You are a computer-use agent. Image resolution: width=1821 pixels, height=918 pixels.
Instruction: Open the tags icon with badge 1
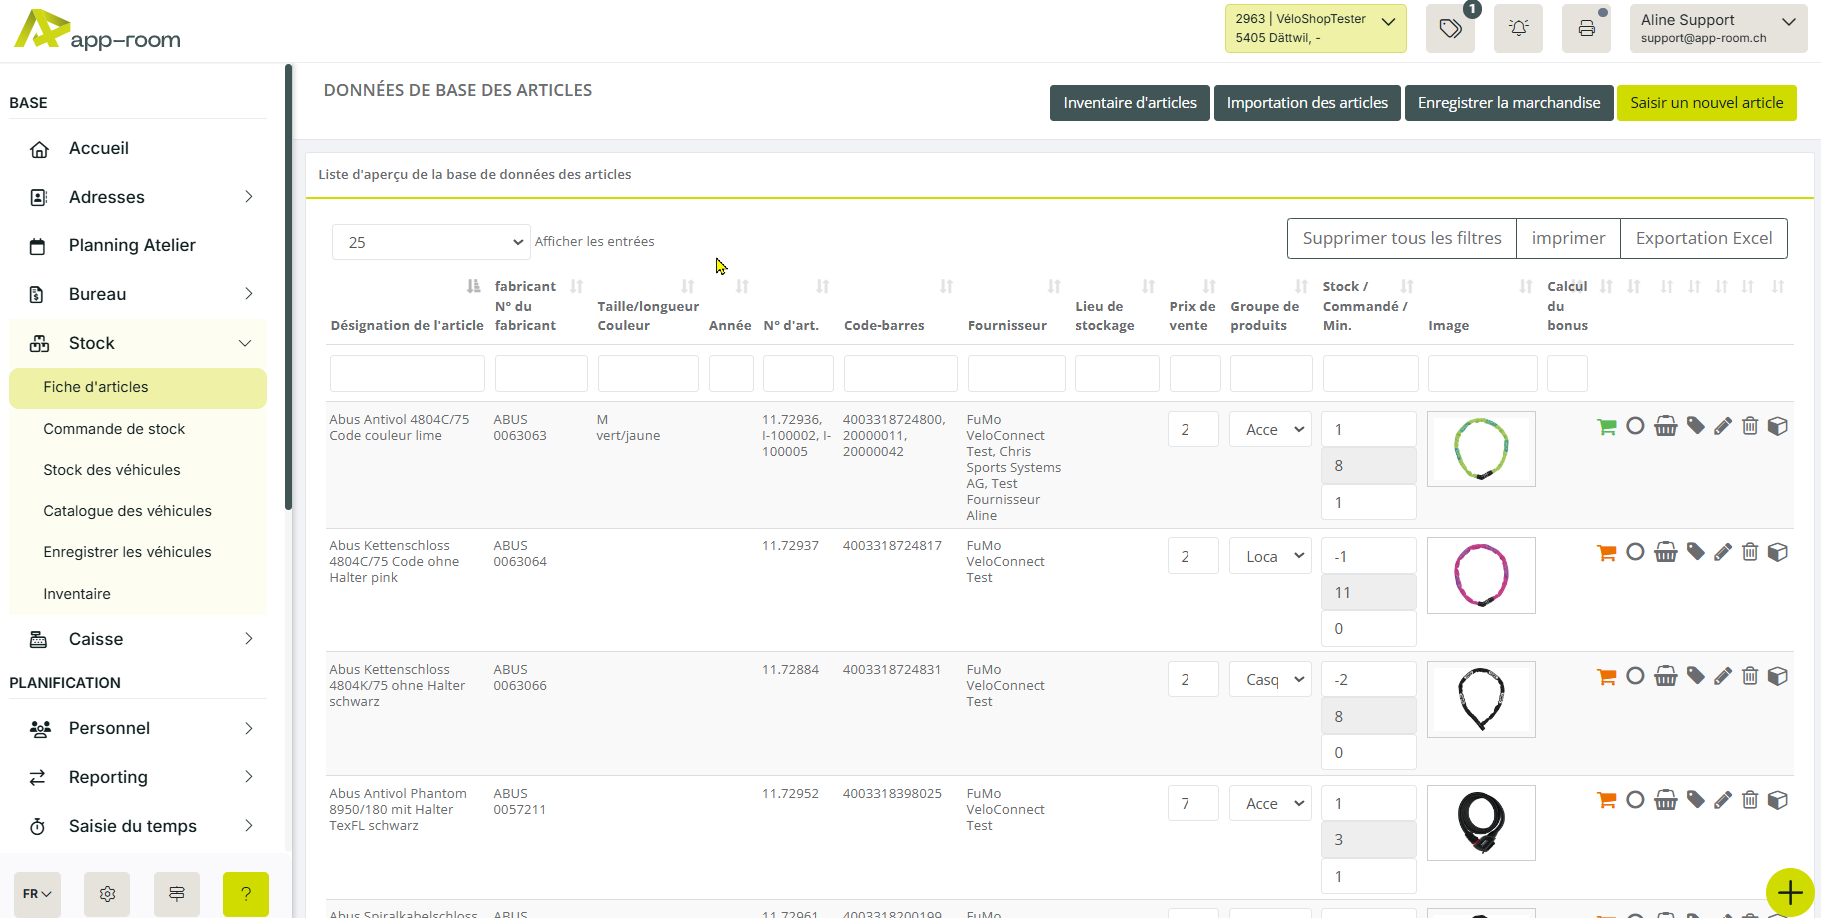point(1450,28)
